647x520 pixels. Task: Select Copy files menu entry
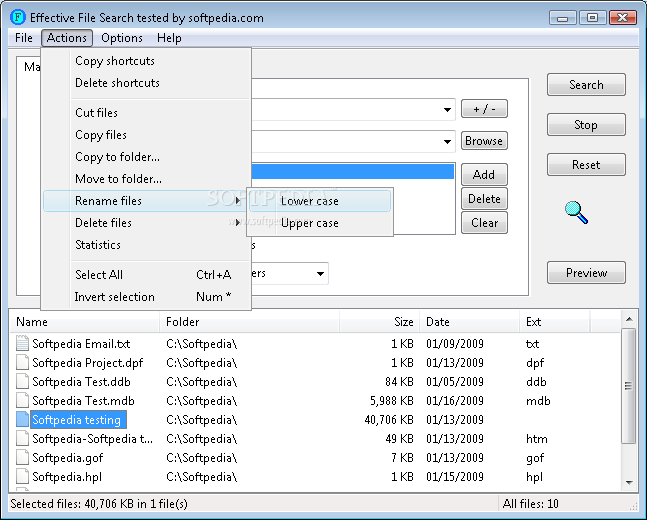point(147,135)
